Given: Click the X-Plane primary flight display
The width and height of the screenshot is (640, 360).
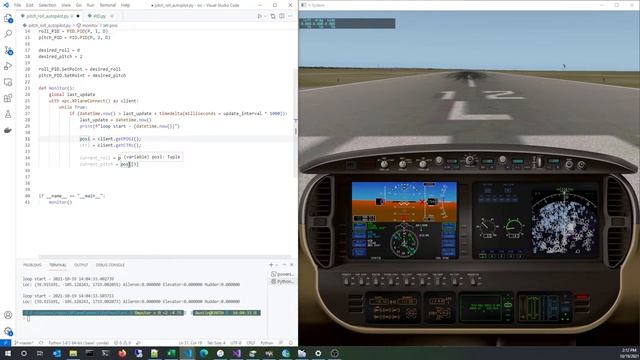Looking at the screenshot, I should pyautogui.click(x=404, y=220).
